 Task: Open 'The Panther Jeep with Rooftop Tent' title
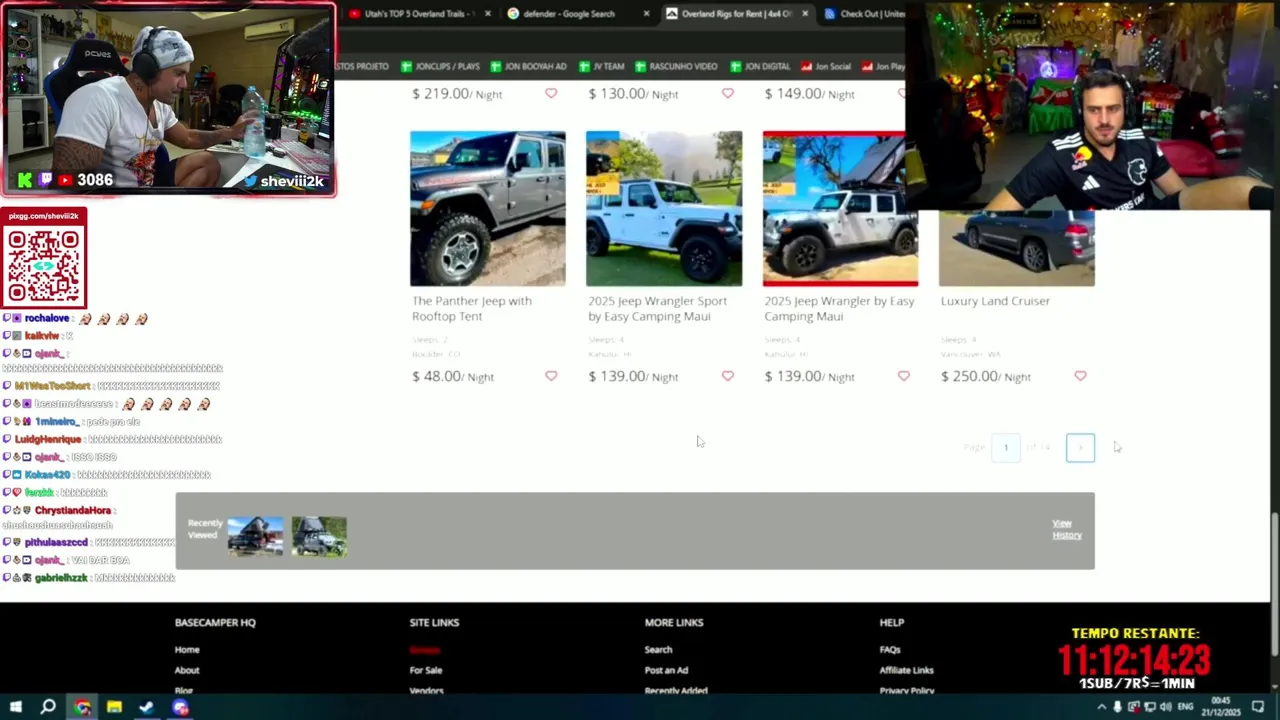[x=472, y=308]
